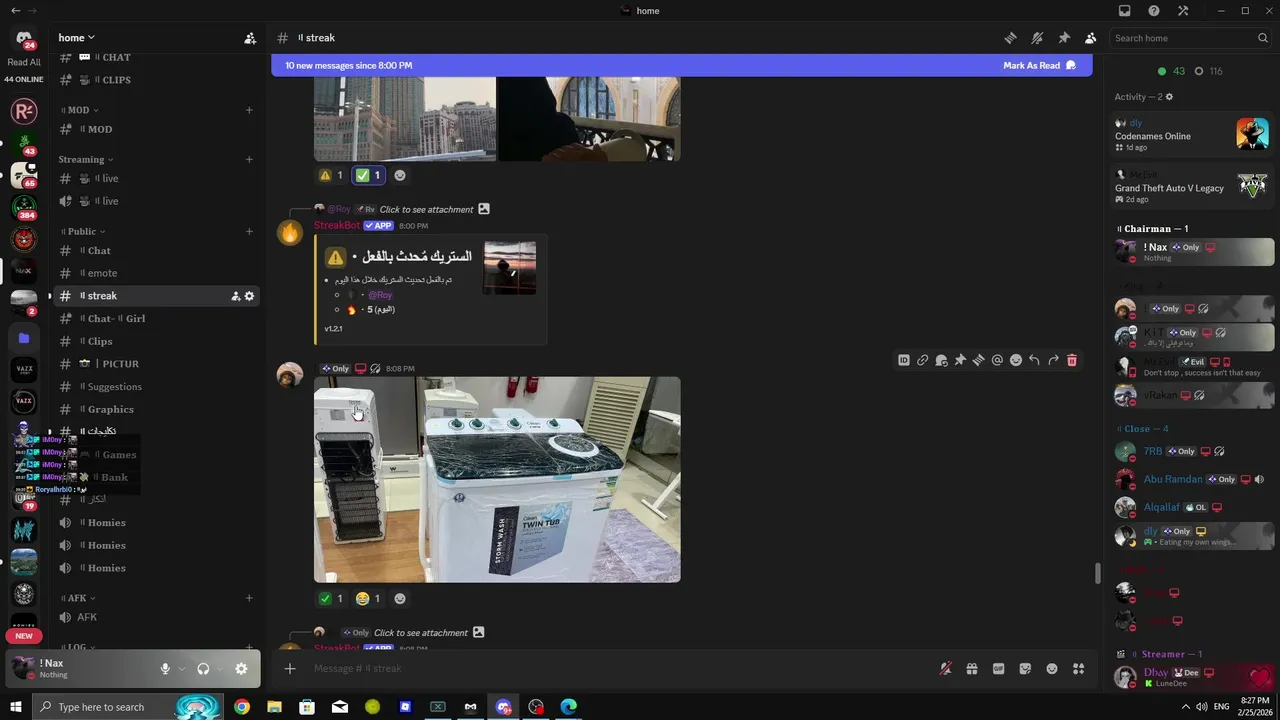The height and width of the screenshot is (720, 1280).
Task: Open invite people icon beside home
Action: 250,38
